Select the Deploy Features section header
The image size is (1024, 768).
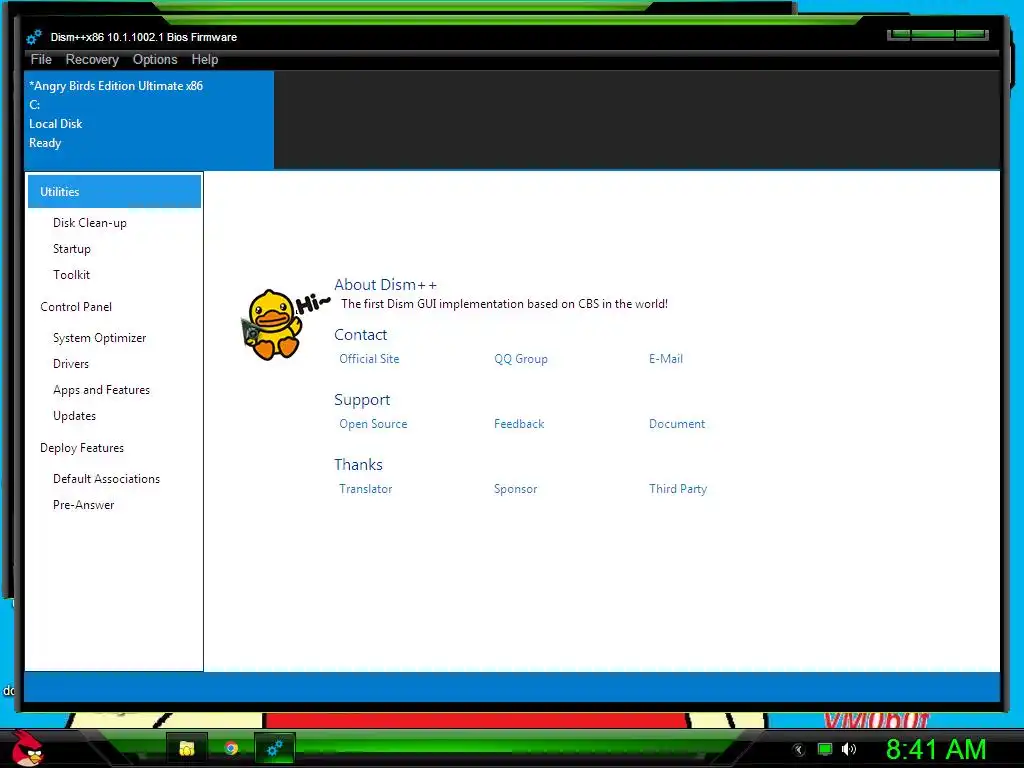pyautogui.click(x=82, y=448)
